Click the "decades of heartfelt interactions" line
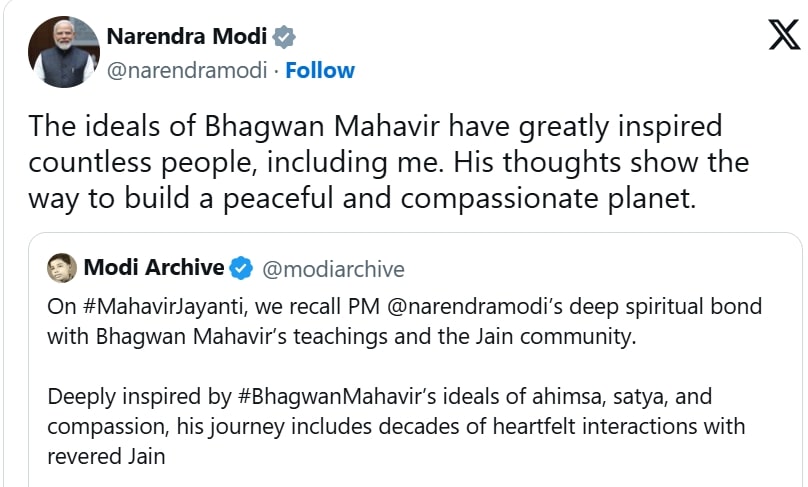Viewport: 808px width, 487px height. click(x=395, y=427)
